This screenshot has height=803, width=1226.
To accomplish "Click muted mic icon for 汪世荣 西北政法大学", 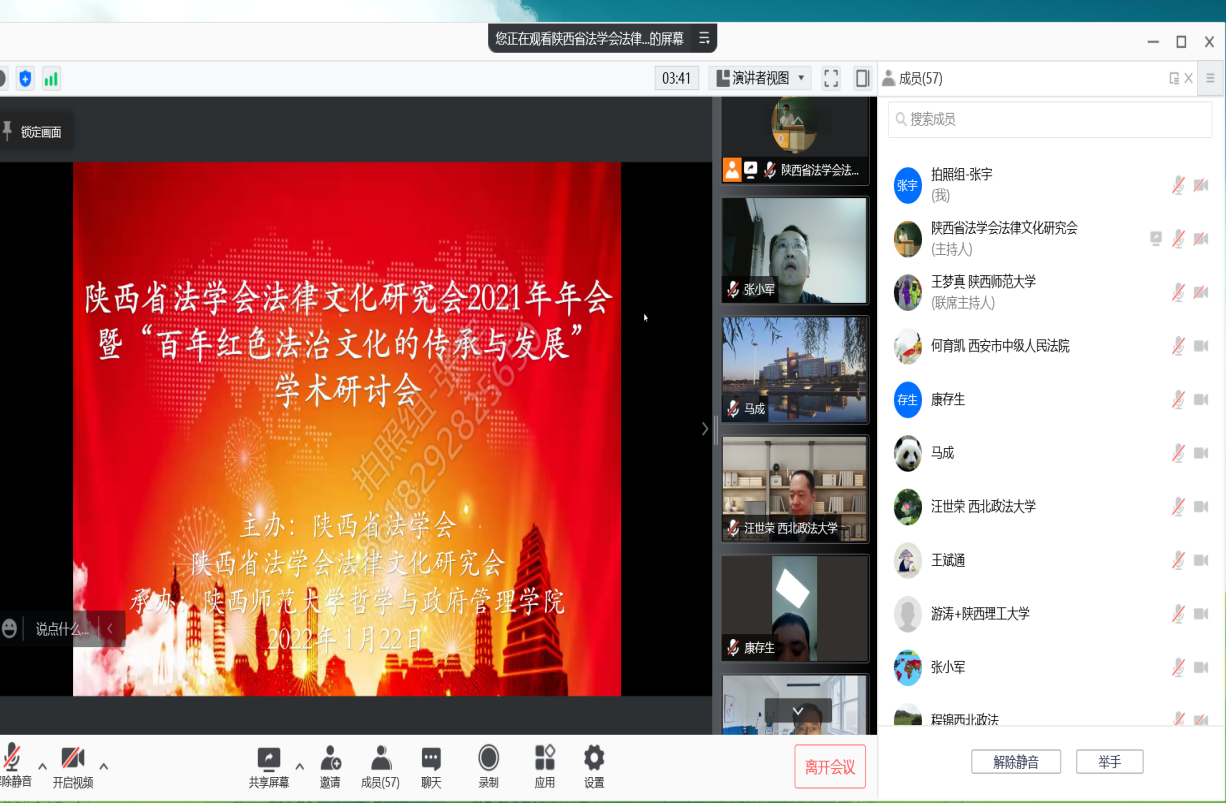I will (x=1179, y=506).
